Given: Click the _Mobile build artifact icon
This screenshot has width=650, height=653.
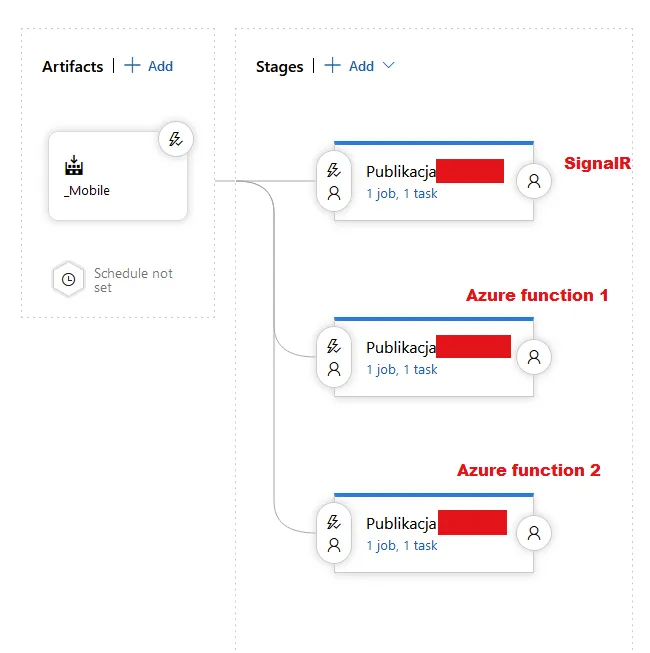Looking at the screenshot, I should [75, 166].
